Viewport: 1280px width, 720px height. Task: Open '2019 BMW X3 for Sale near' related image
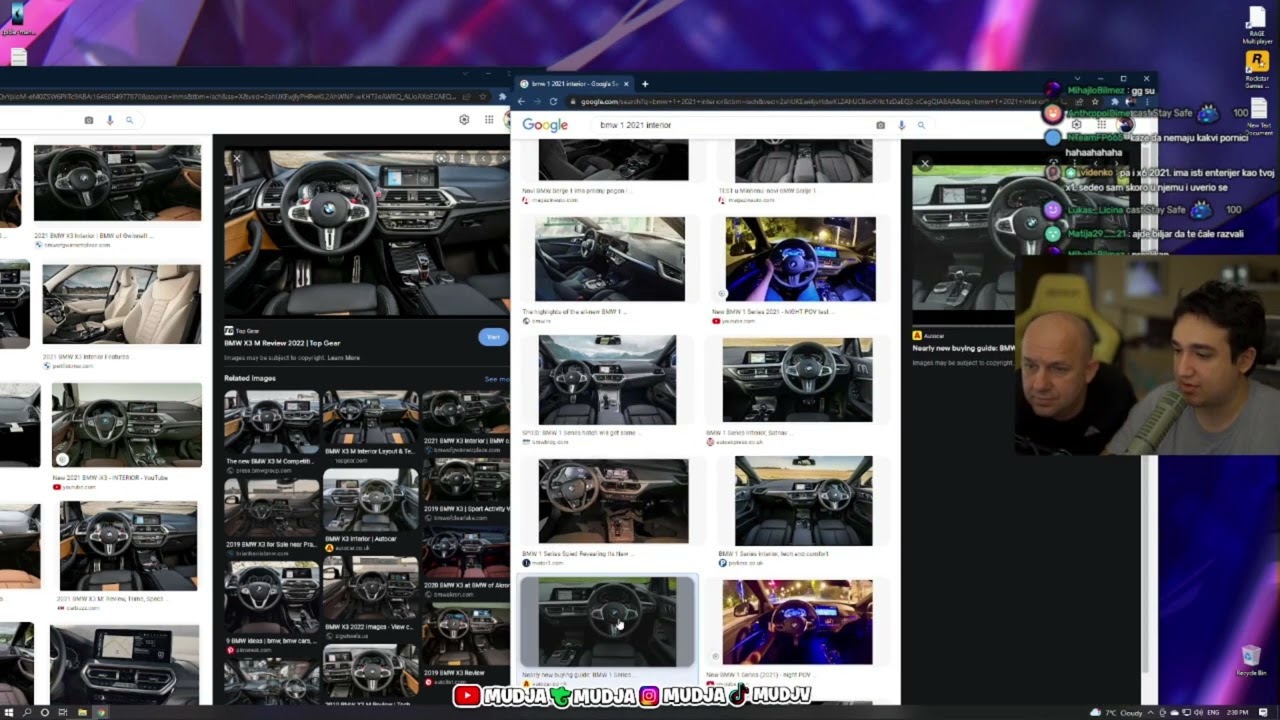tap(271, 508)
